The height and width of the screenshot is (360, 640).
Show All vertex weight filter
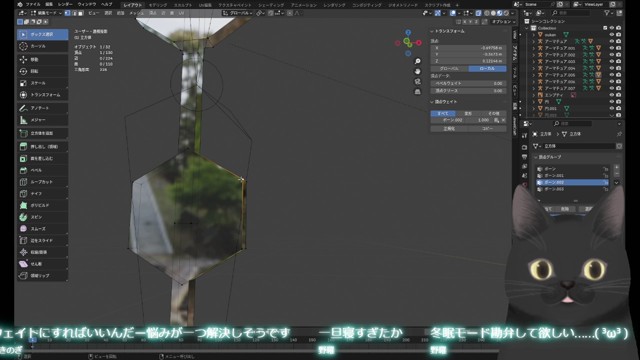[x=443, y=113]
